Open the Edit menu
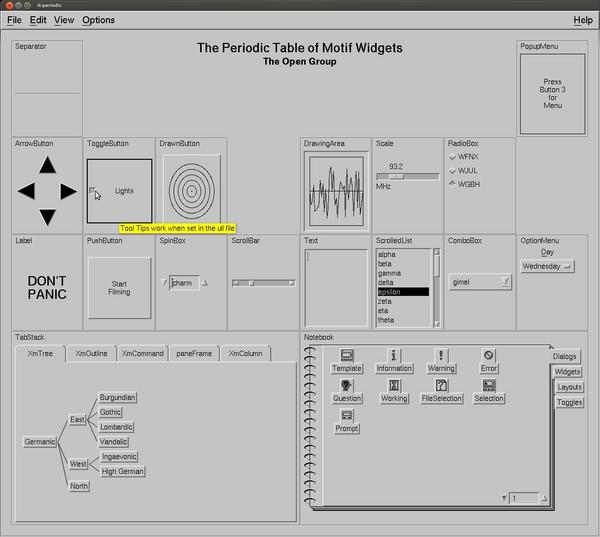Viewport: 600px width, 537px height. click(x=38, y=20)
